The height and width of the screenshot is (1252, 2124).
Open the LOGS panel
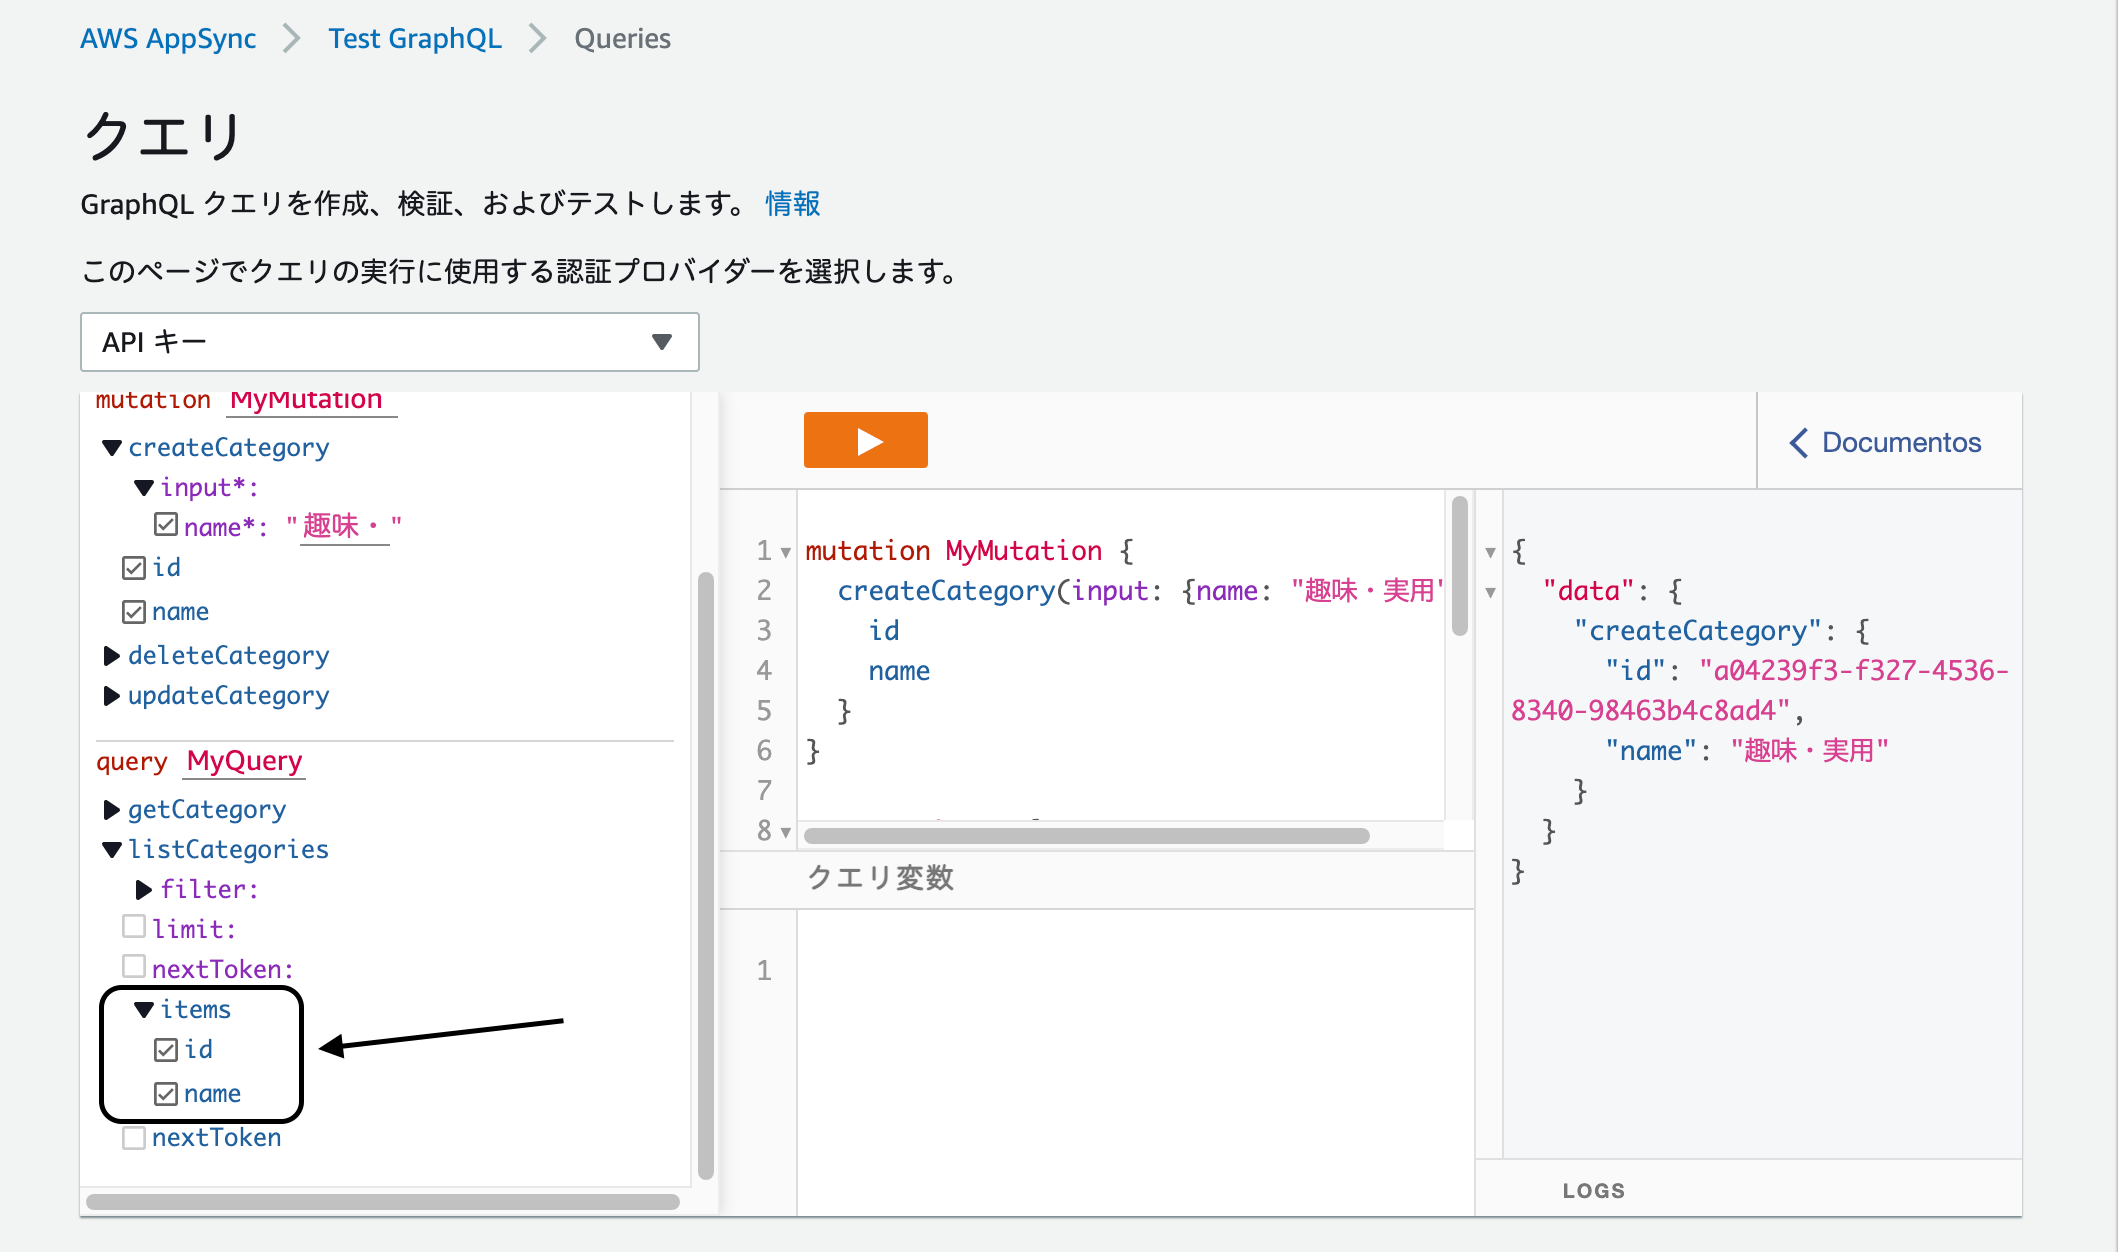pyautogui.click(x=1594, y=1191)
